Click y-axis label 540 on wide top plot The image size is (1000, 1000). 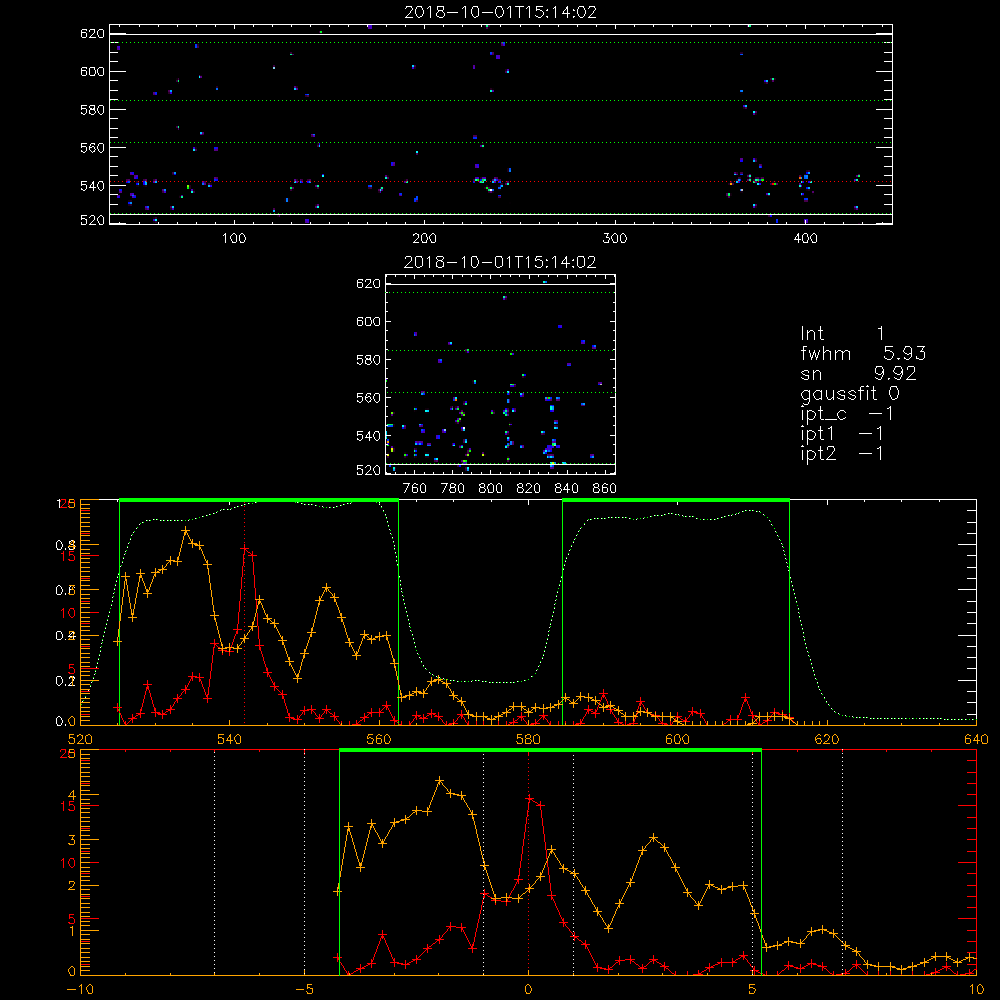(92, 186)
